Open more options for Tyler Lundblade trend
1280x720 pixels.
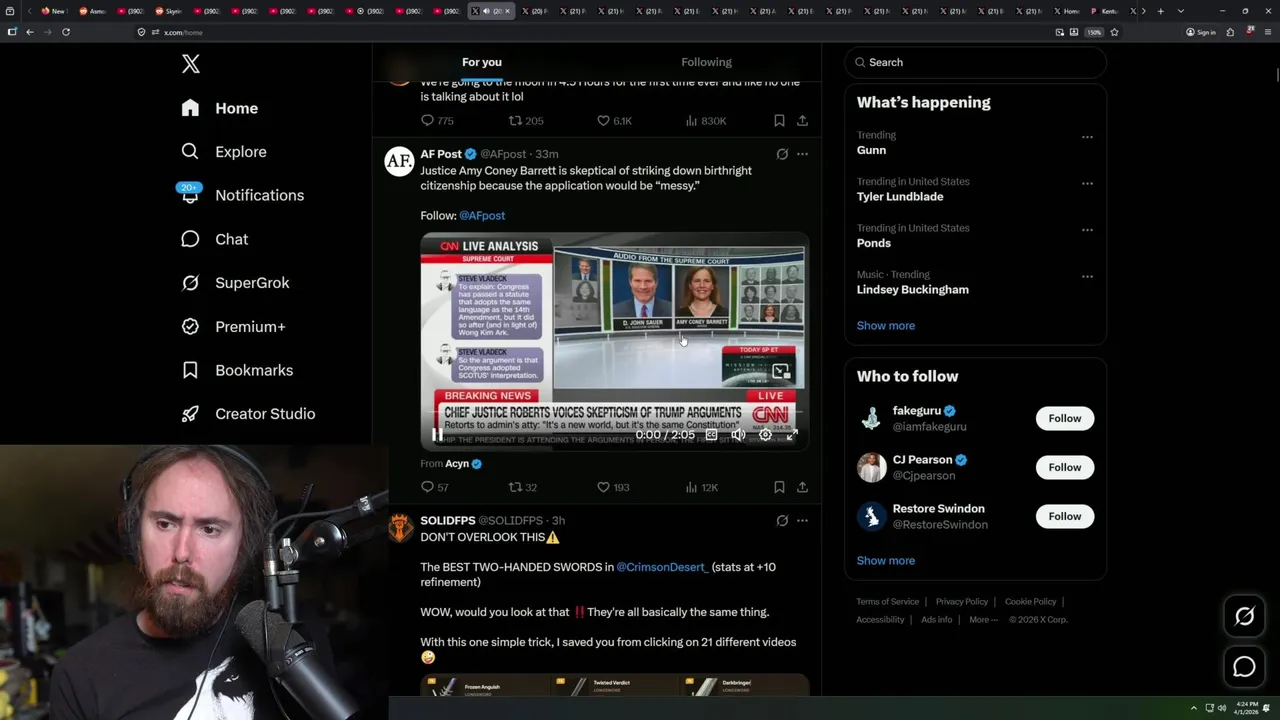[1087, 184]
